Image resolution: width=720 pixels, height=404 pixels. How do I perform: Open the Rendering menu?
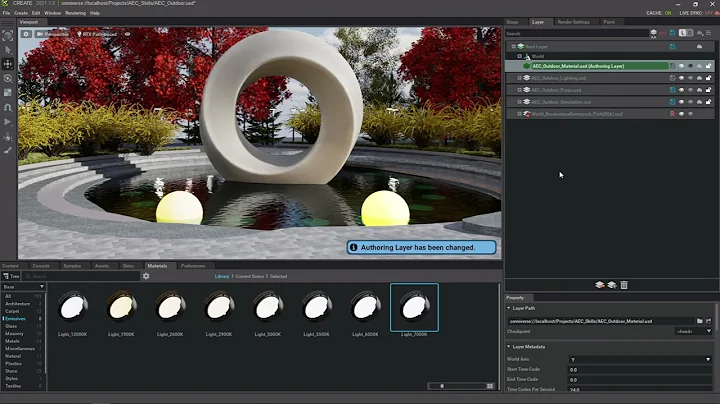click(x=75, y=13)
